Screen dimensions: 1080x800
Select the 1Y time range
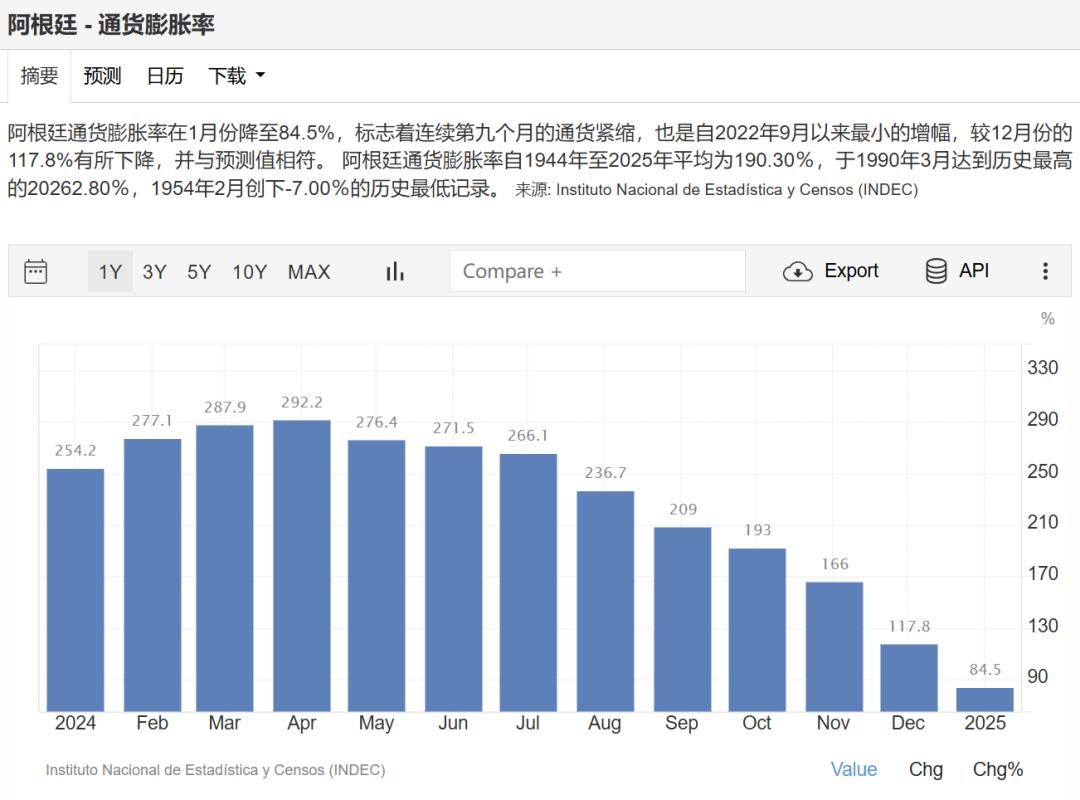point(110,271)
